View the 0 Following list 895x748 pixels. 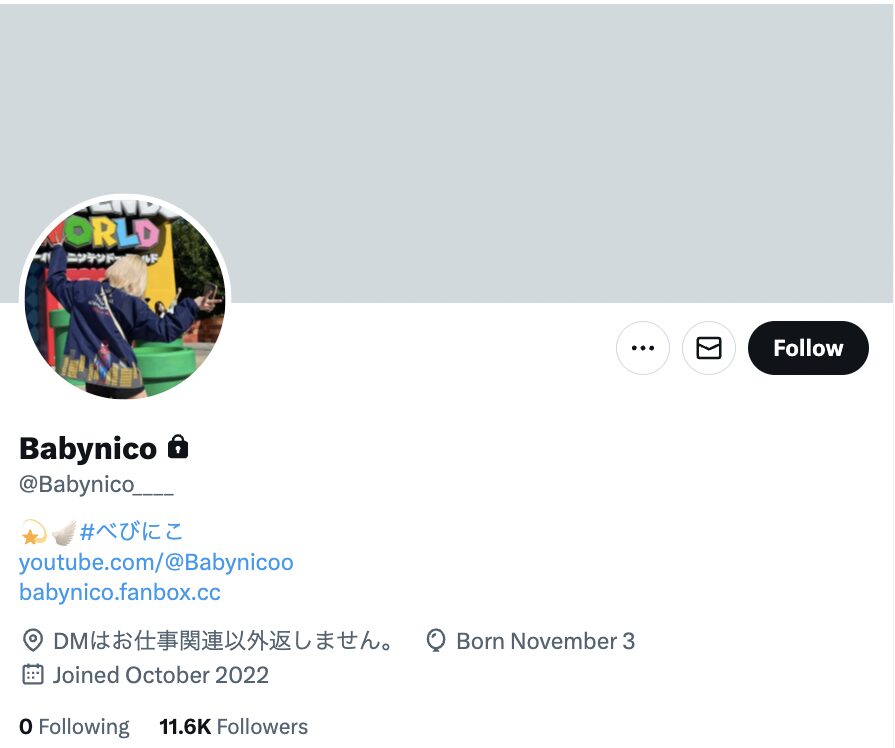[x=74, y=727]
